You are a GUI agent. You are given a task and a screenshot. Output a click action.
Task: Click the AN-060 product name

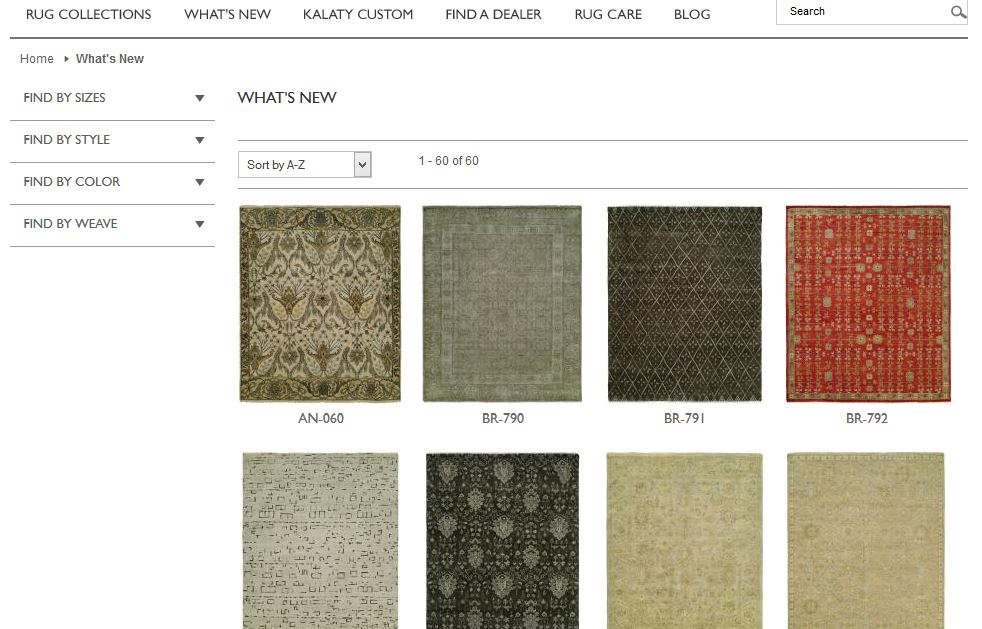[x=321, y=418]
